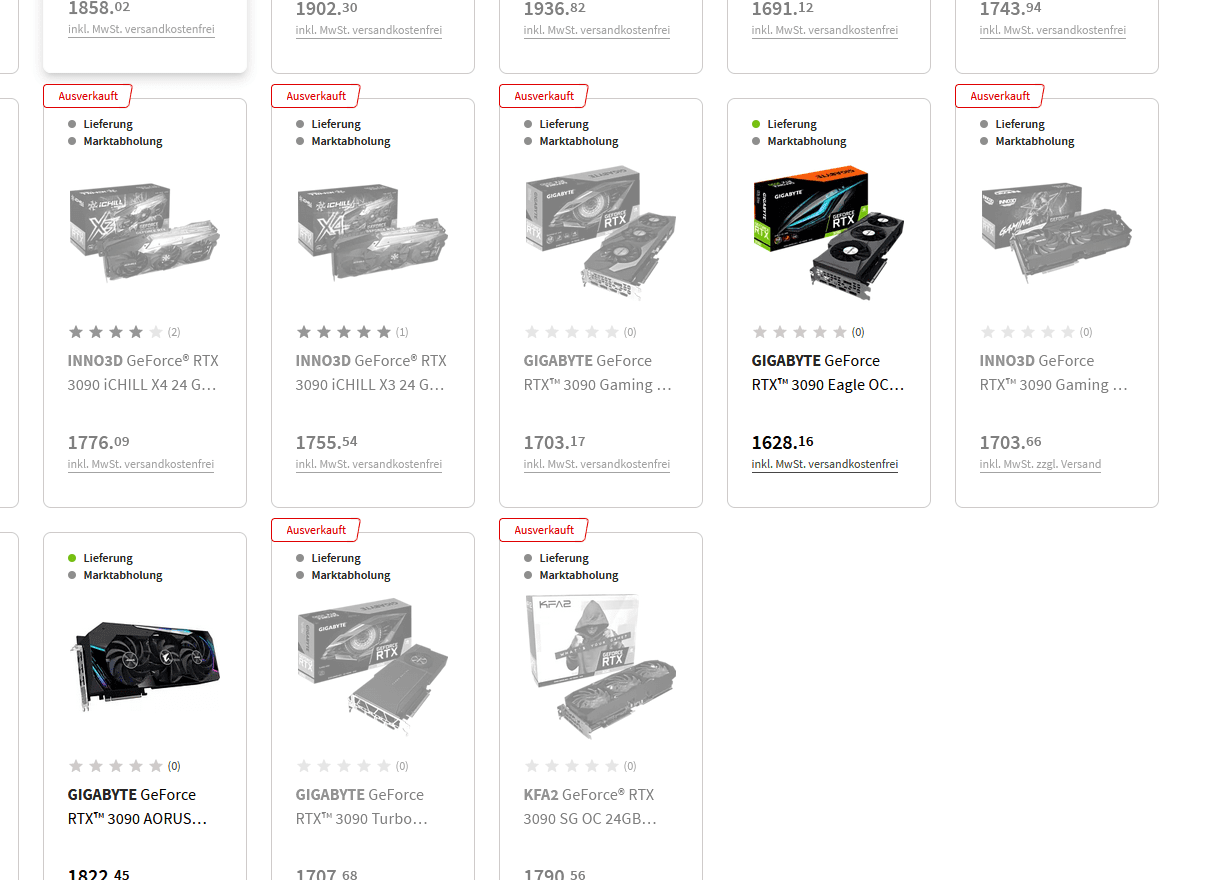Click the Ausverkauft badge above the KFA2 card
The height and width of the screenshot is (880, 1231).
click(x=544, y=530)
